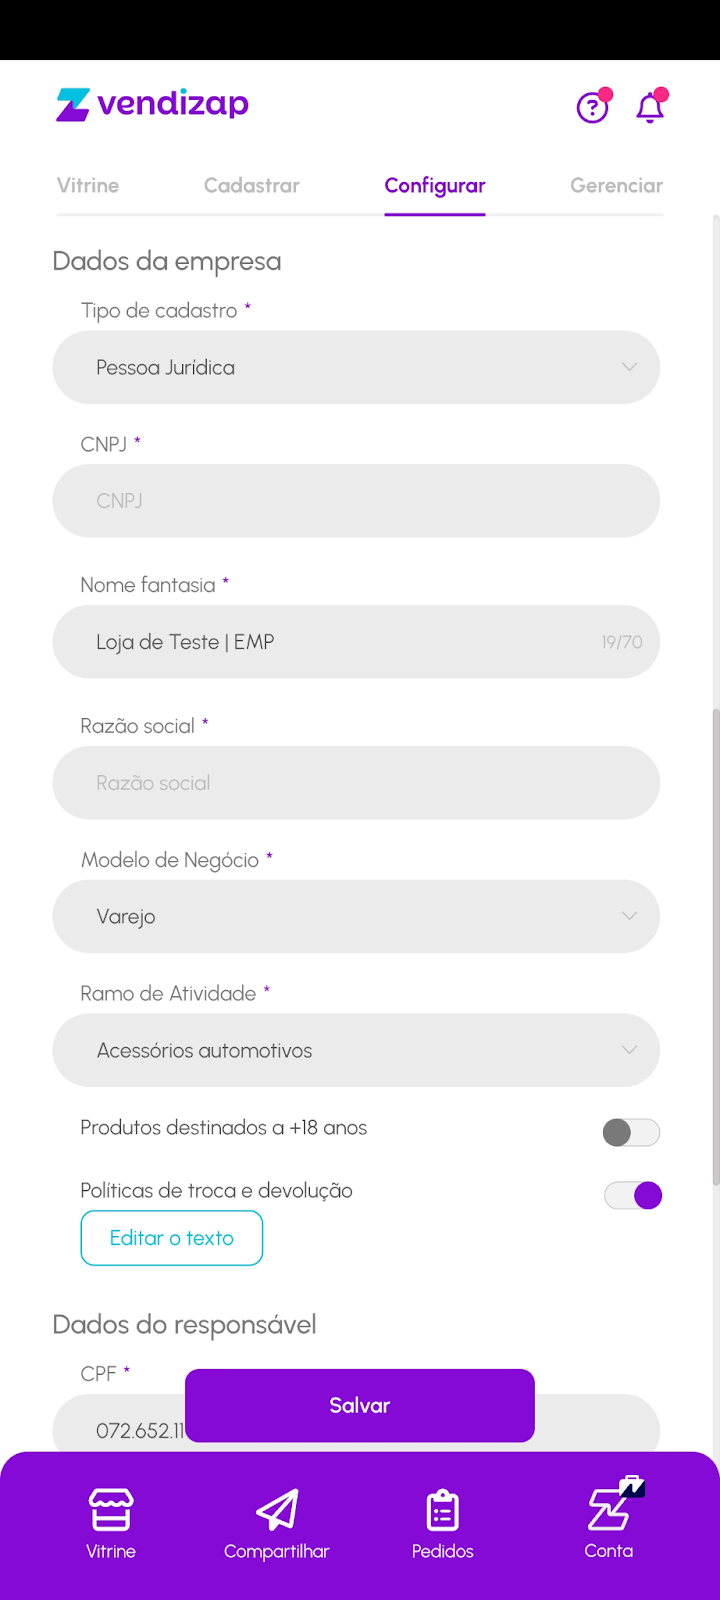Image resolution: width=720 pixels, height=1600 pixels.
Task: Select the top Vitrine tab
Action: [88, 186]
